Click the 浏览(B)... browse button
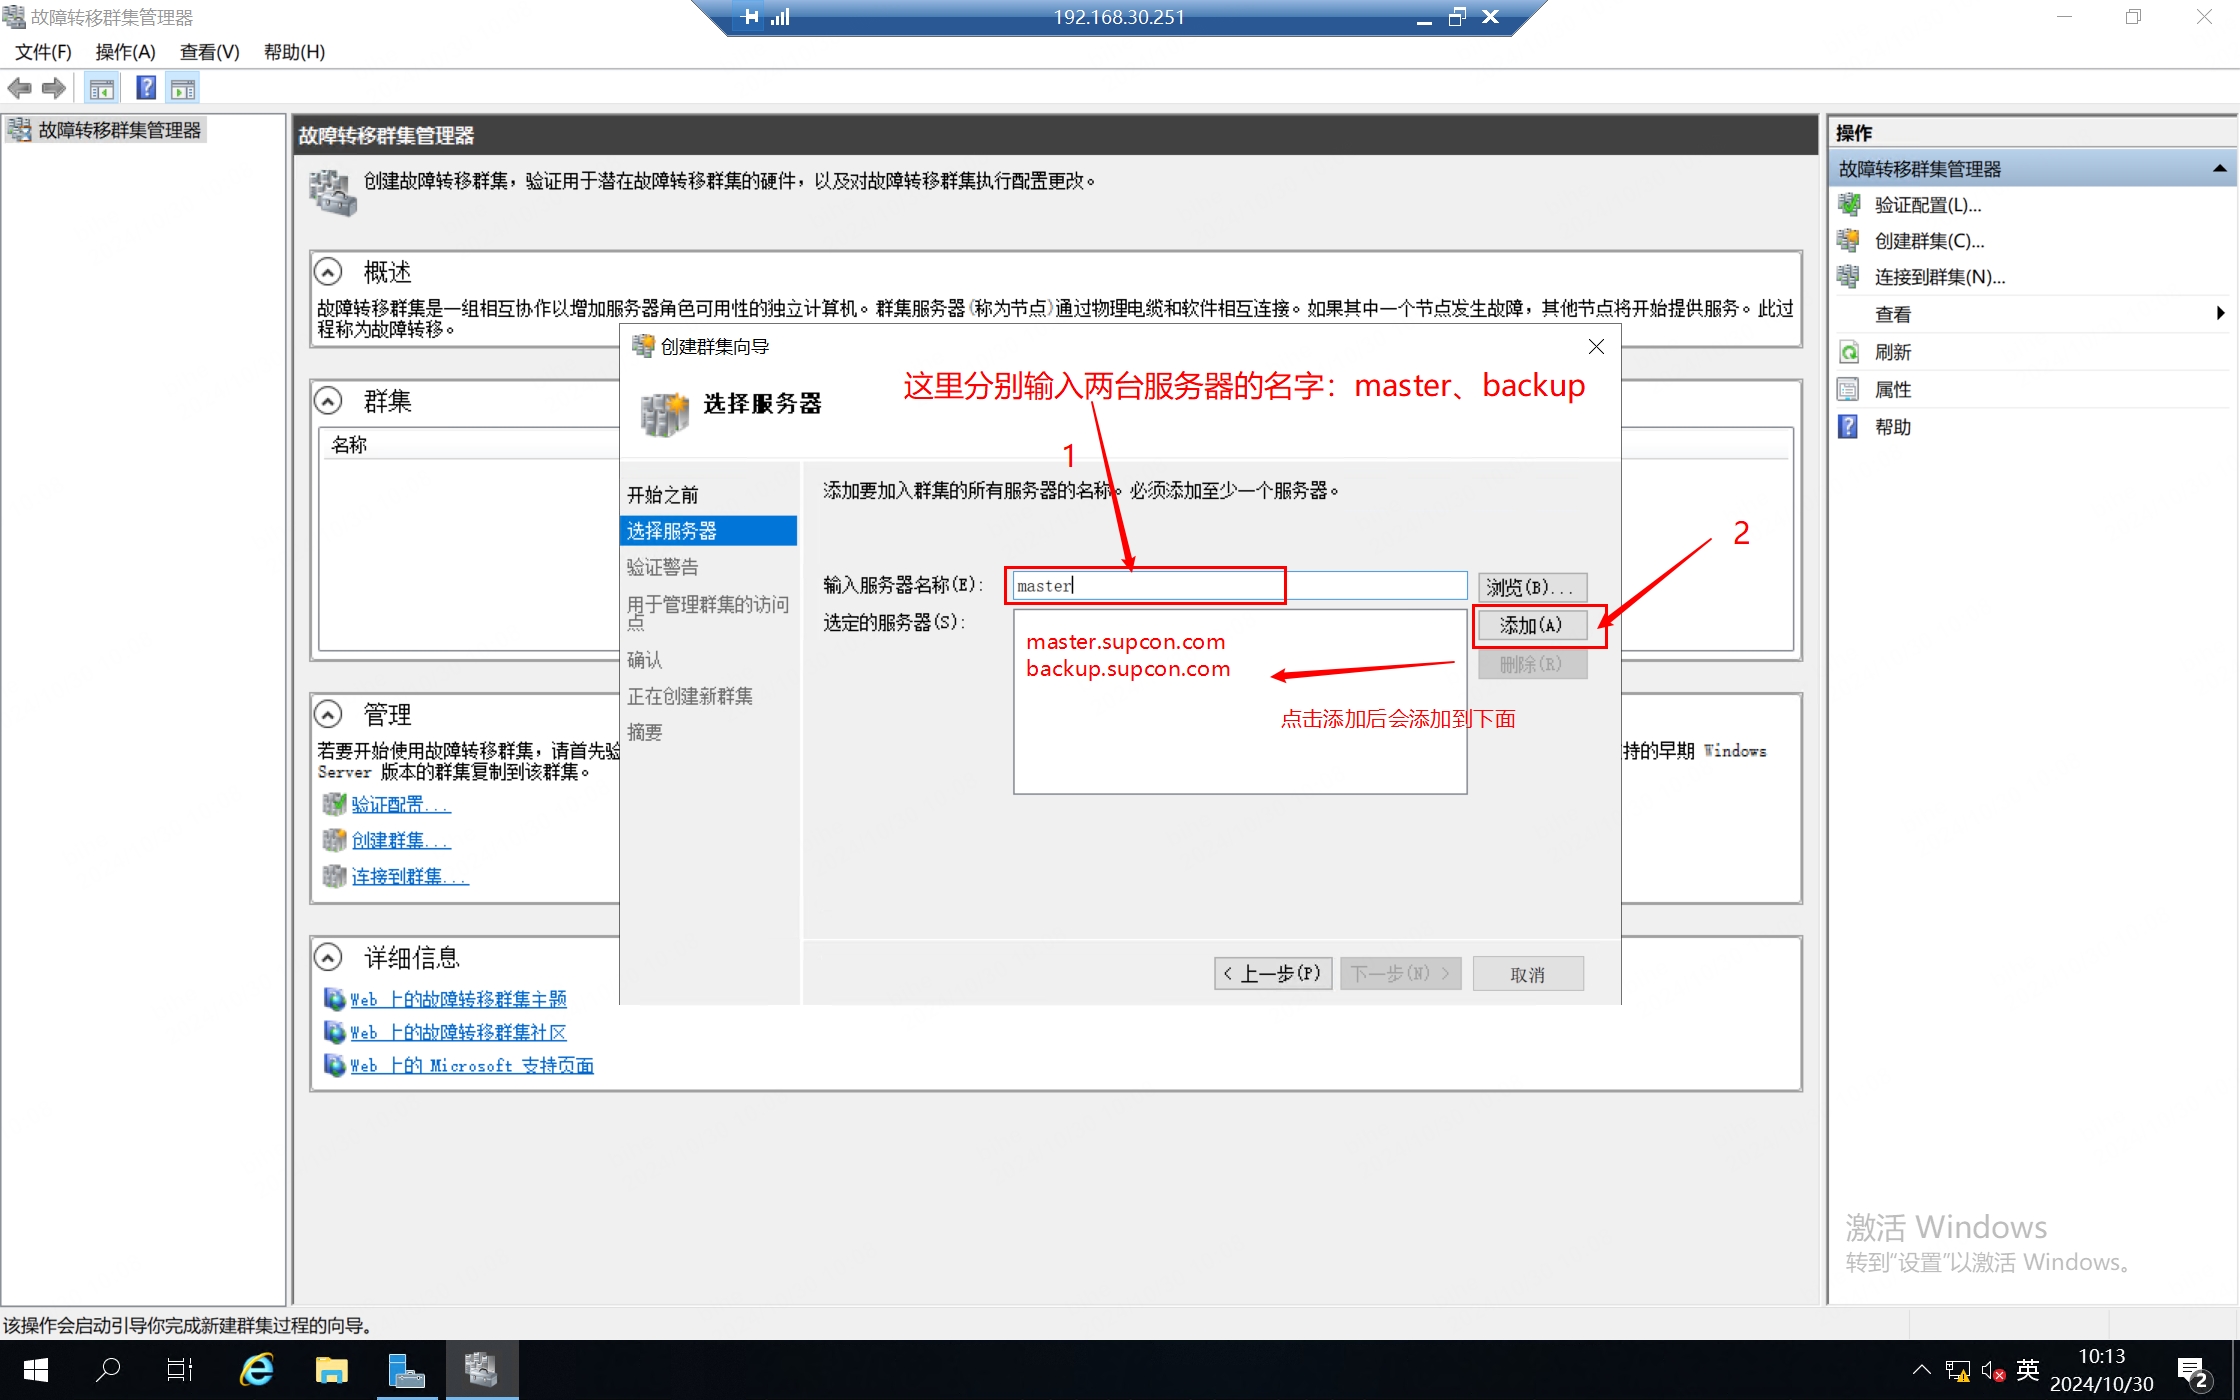The height and width of the screenshot is (1400, 2240). point(1531,587)
